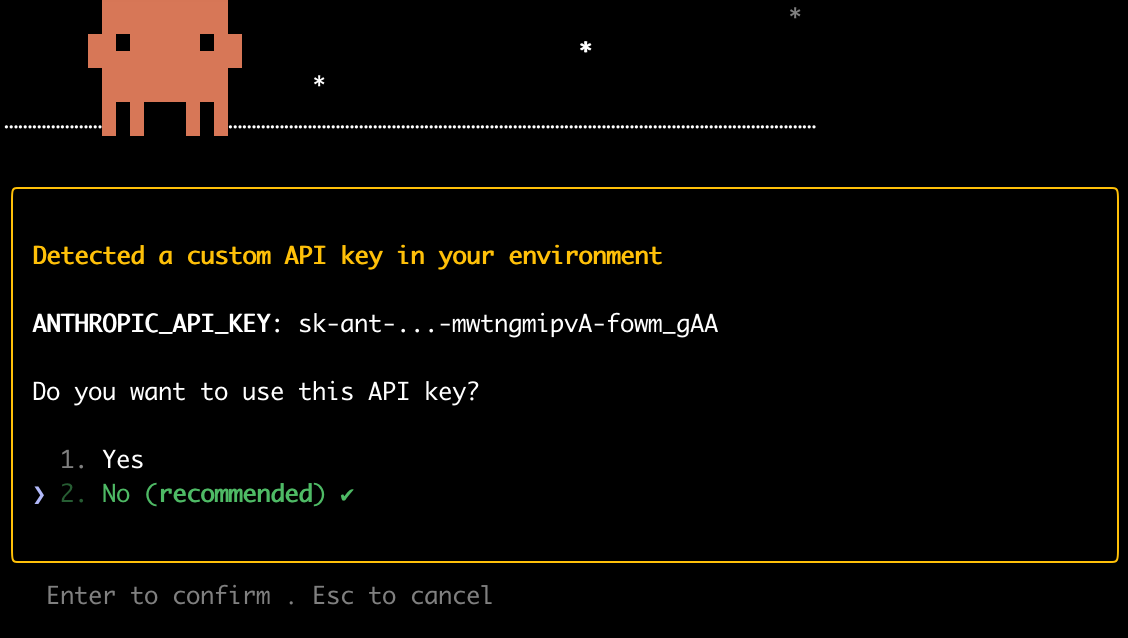Click the masked API key value

(x=508, y=324)
